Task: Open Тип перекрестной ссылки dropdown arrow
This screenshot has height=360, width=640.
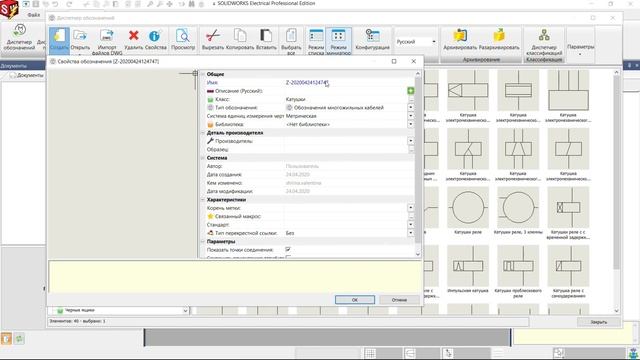Action: tap(411, 233)
